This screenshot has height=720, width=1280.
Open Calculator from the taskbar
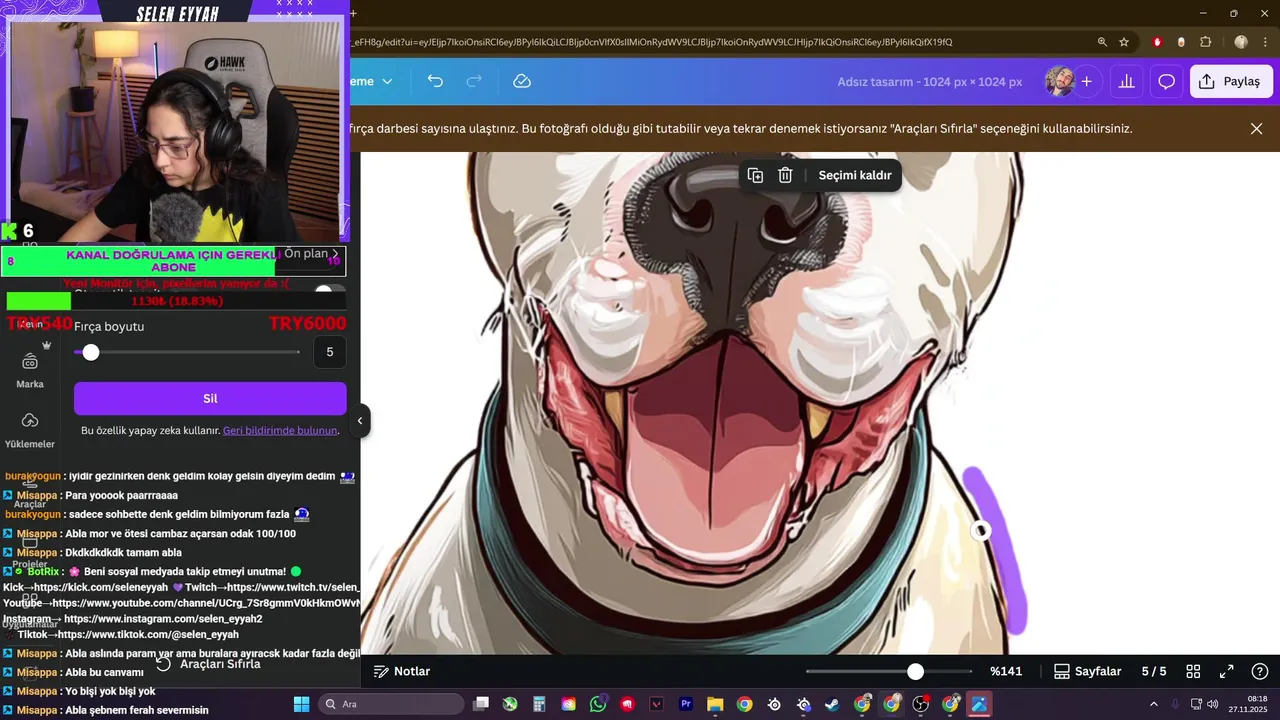(x=539, y=704)
